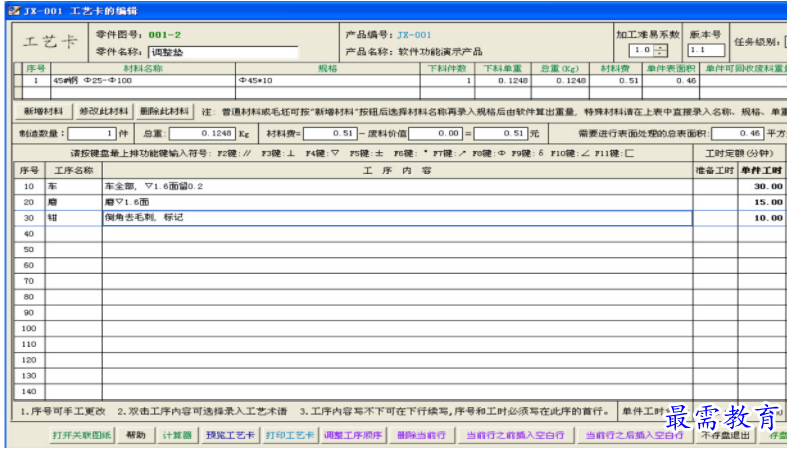This screenshot has height=449, width=787.
Task: Click the net cost field before 元
Action: point(501,133)
